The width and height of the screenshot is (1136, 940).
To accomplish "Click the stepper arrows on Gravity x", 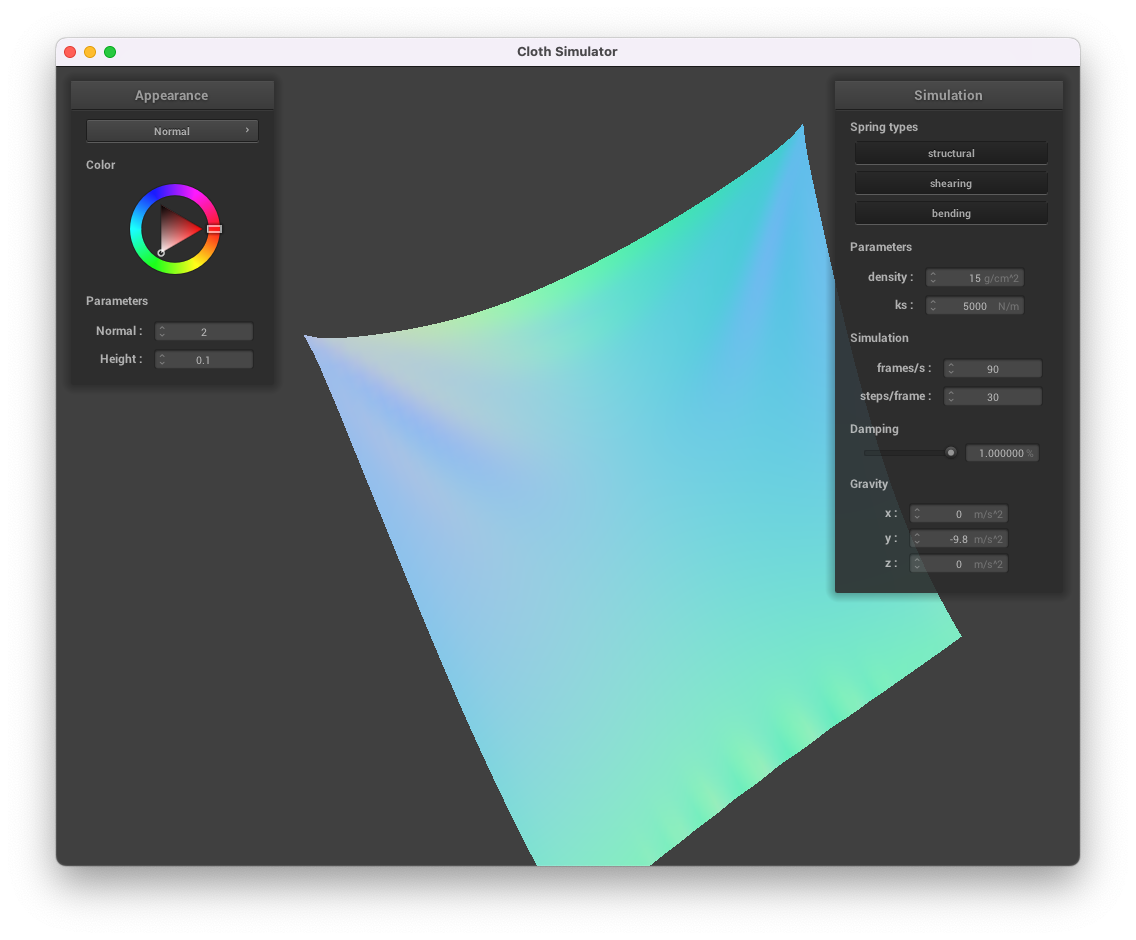I will [917, 514].
